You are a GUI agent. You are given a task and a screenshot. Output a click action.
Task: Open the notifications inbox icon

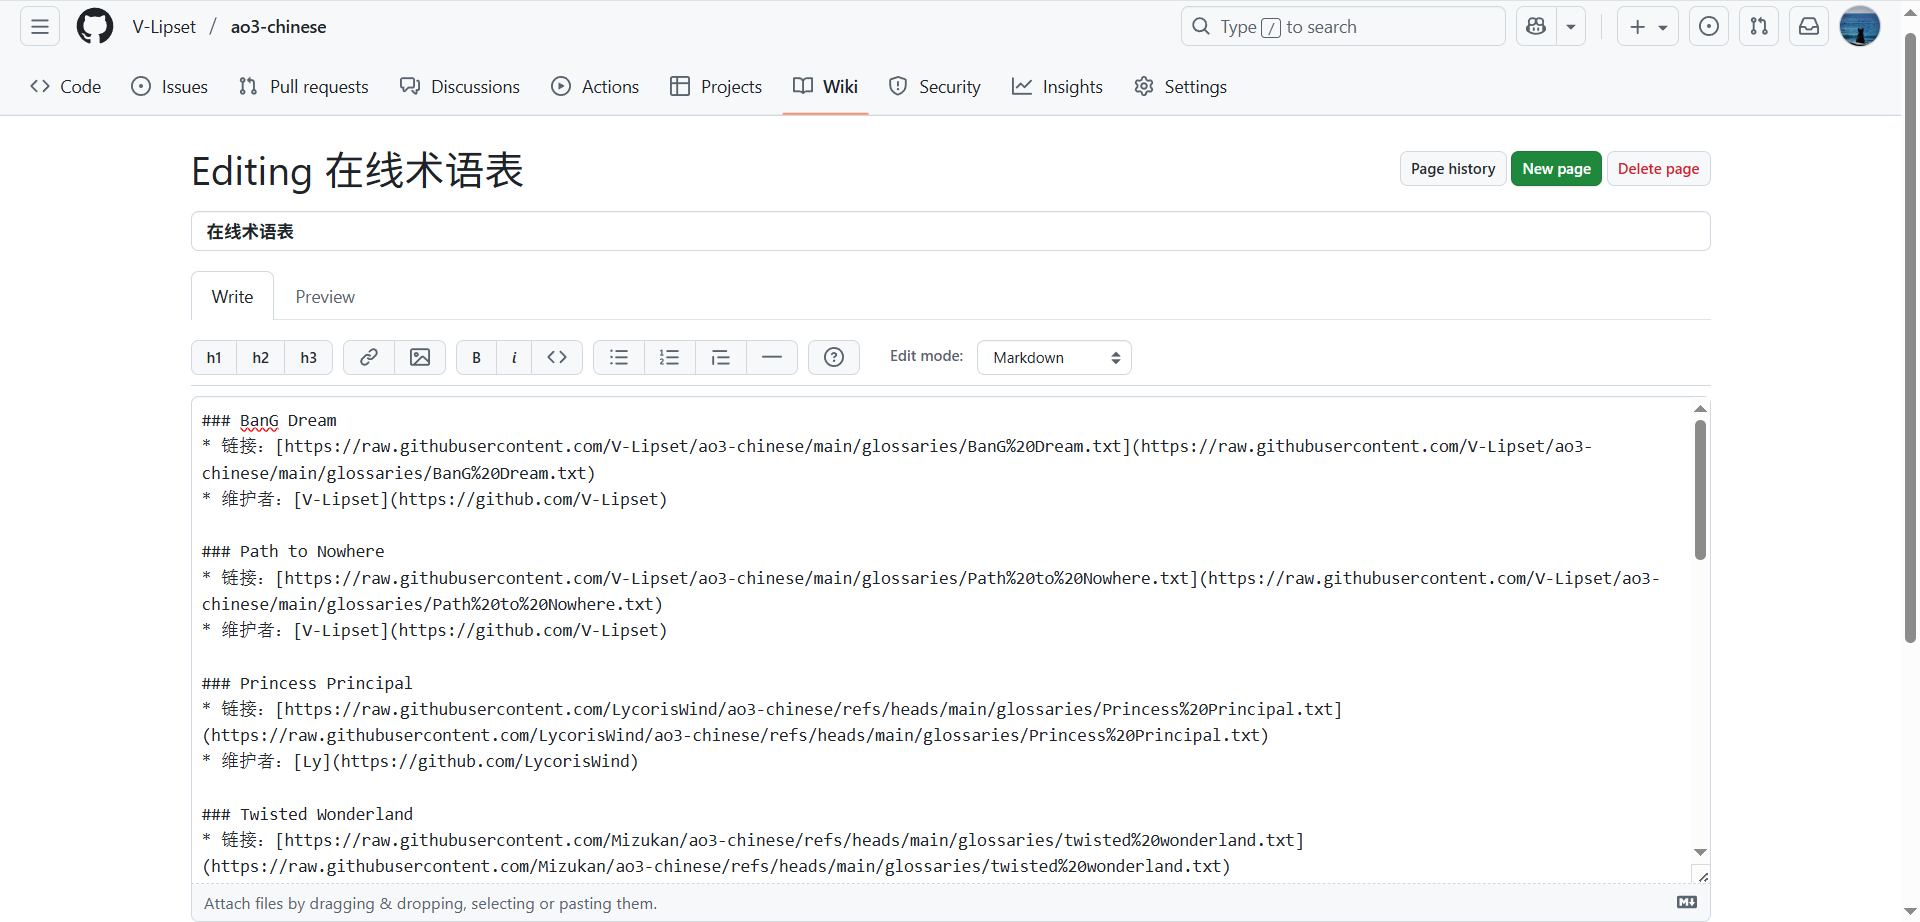[x=1809, y=27]
